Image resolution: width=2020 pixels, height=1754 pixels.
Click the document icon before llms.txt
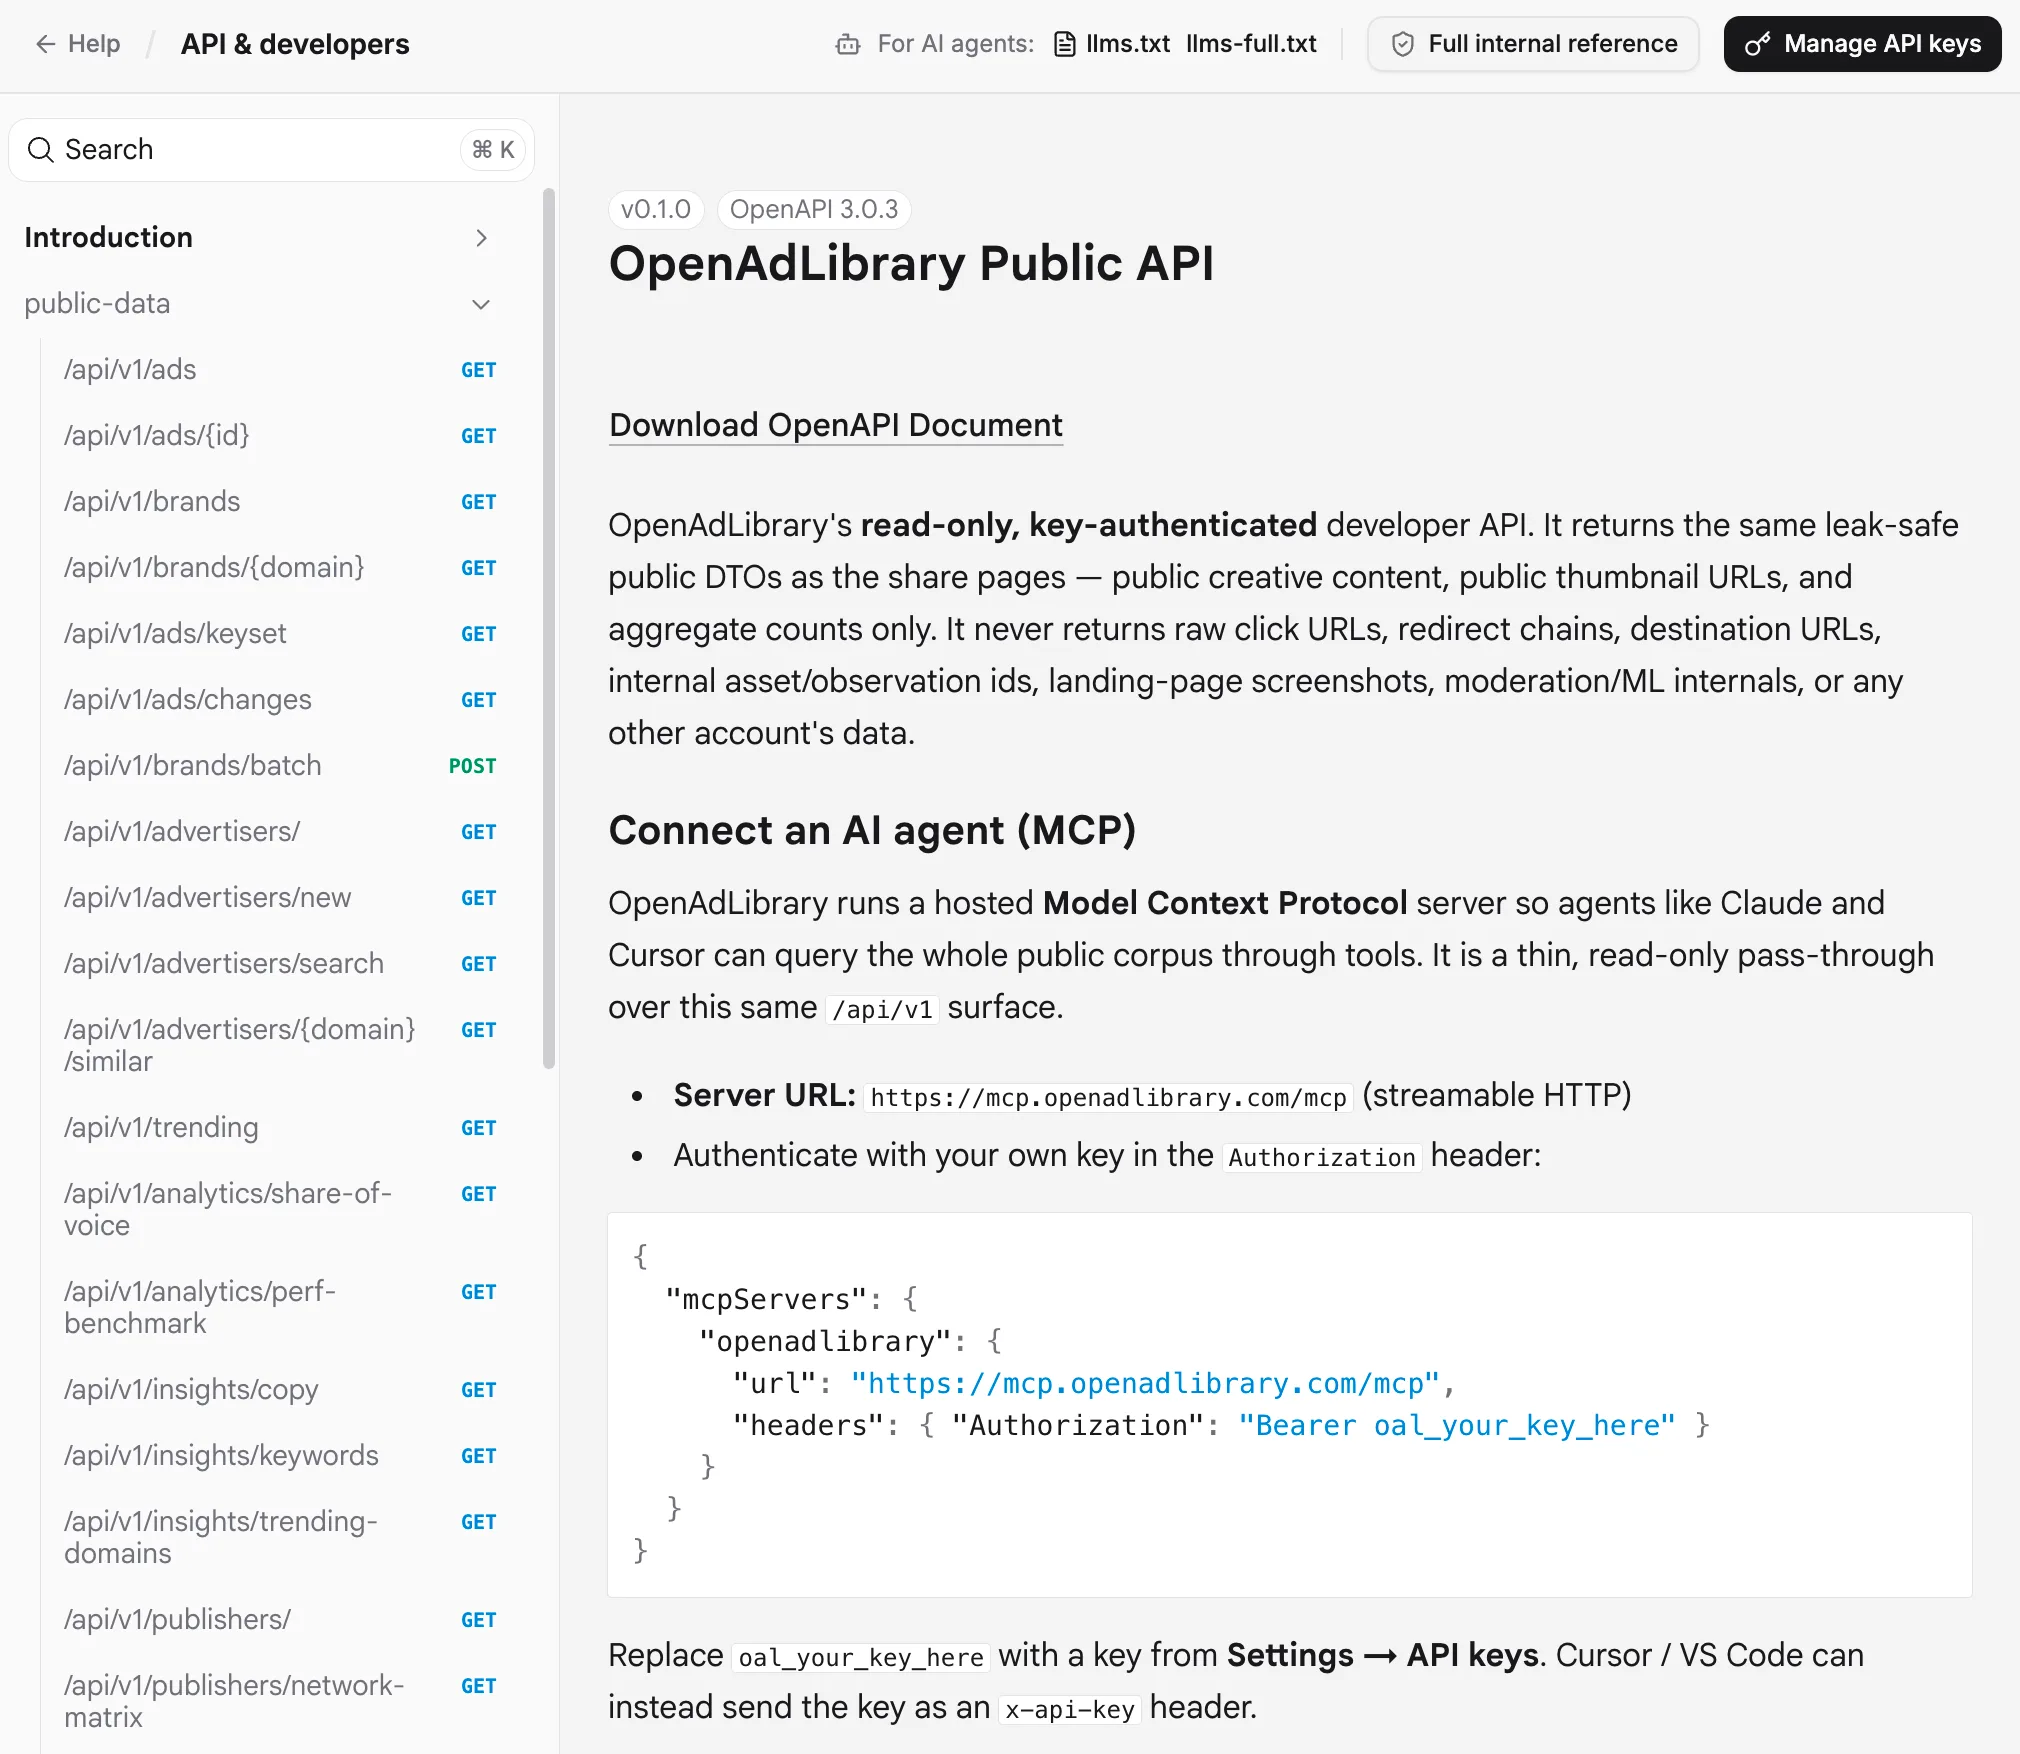point(1065,44)
